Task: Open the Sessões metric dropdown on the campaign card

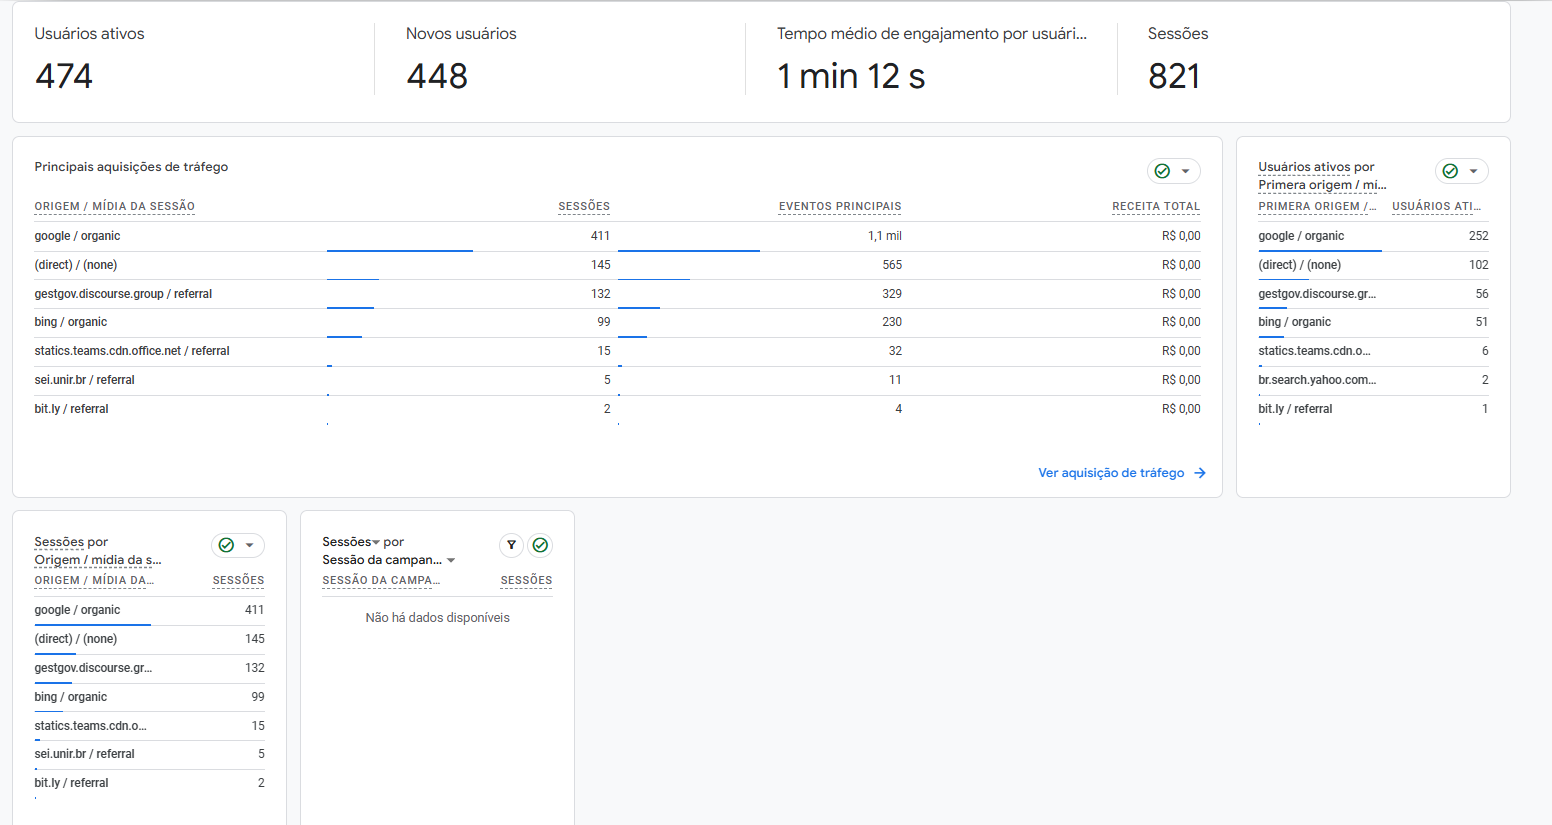Action: pyautogui.click(x=375, y=541)
